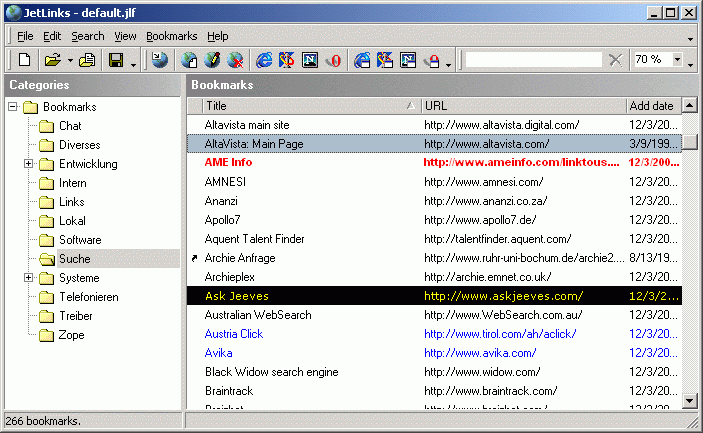Select the red AME Info bookmark

point(434,162)
